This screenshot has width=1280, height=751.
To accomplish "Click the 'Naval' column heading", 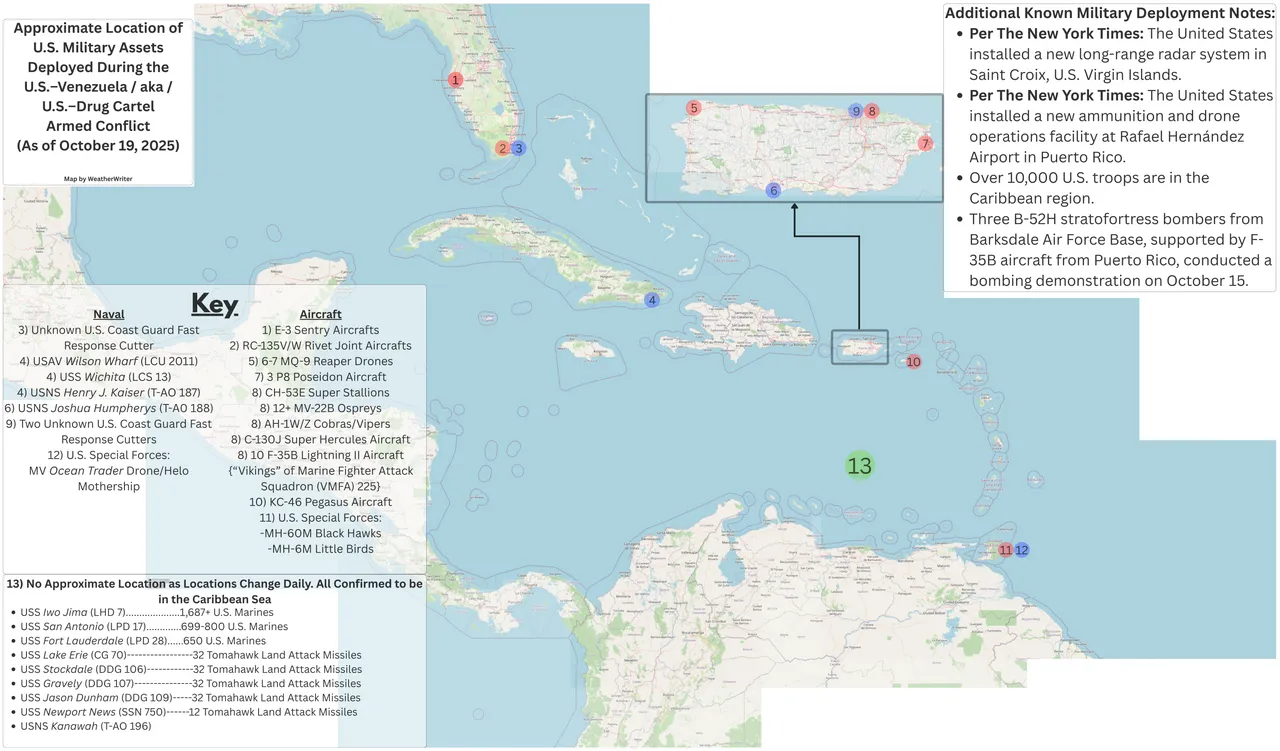I will tap(108, 314).
